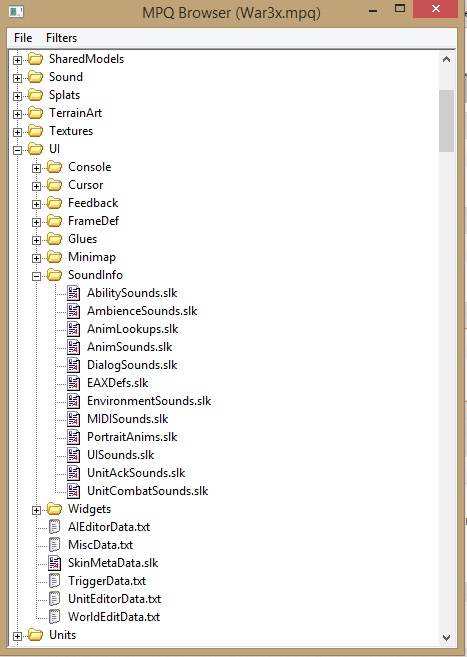Image resolution: width=467 pixels, height=657 pixels.
Task: Click the scrollbar down arrow
Action: click(x=446, y=638)
